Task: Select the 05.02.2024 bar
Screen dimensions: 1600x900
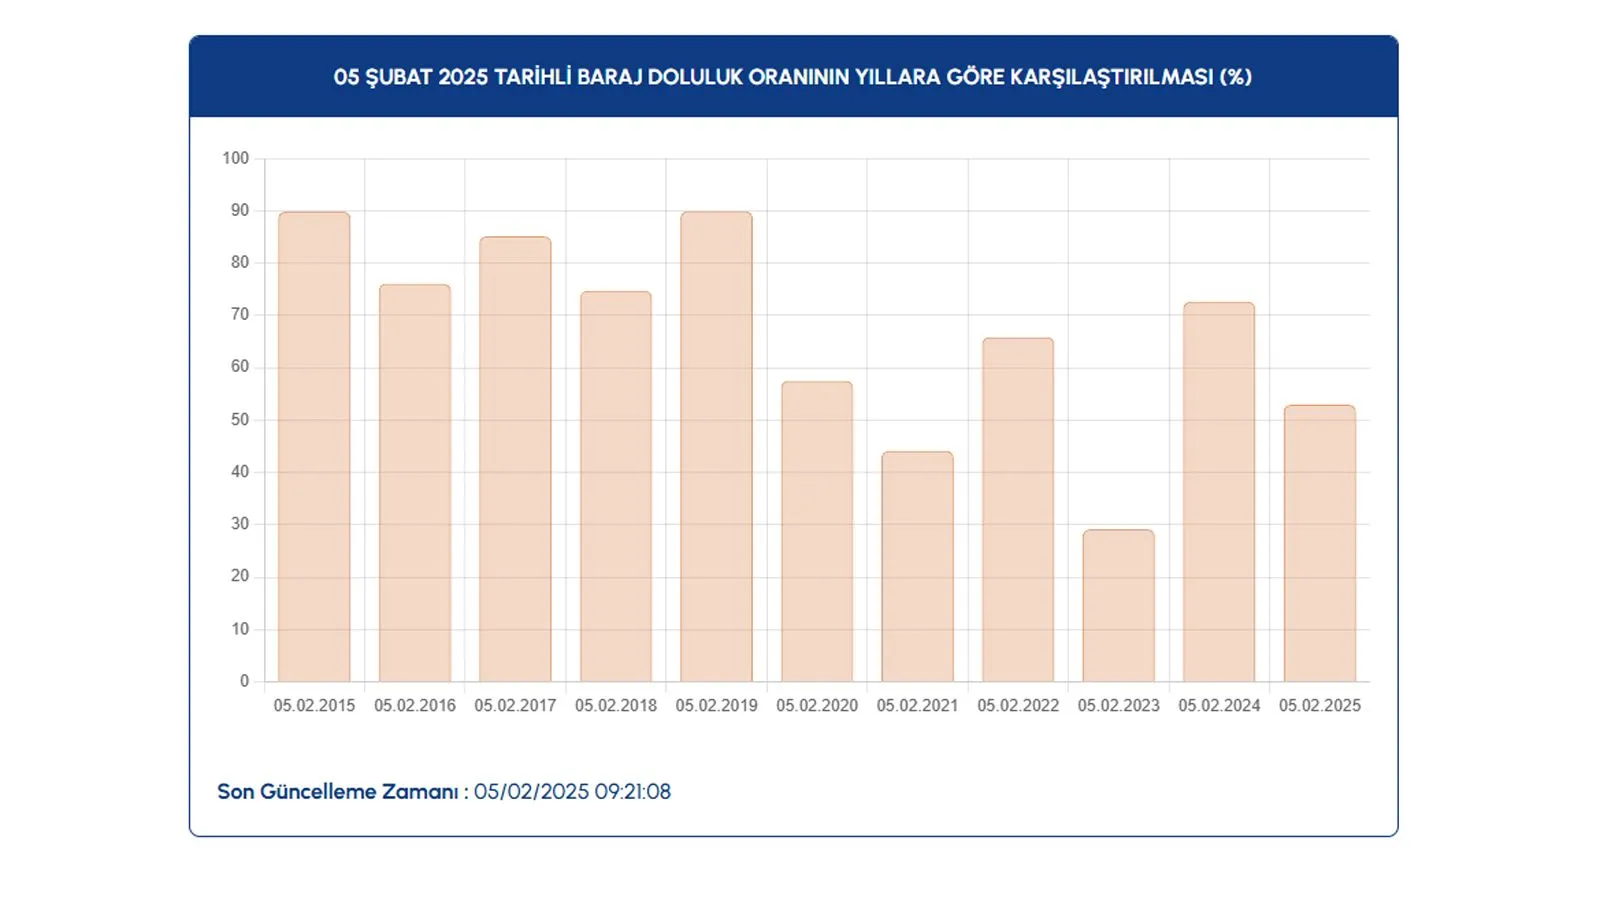Action: pyautogui.click(x=1219, y=492)
